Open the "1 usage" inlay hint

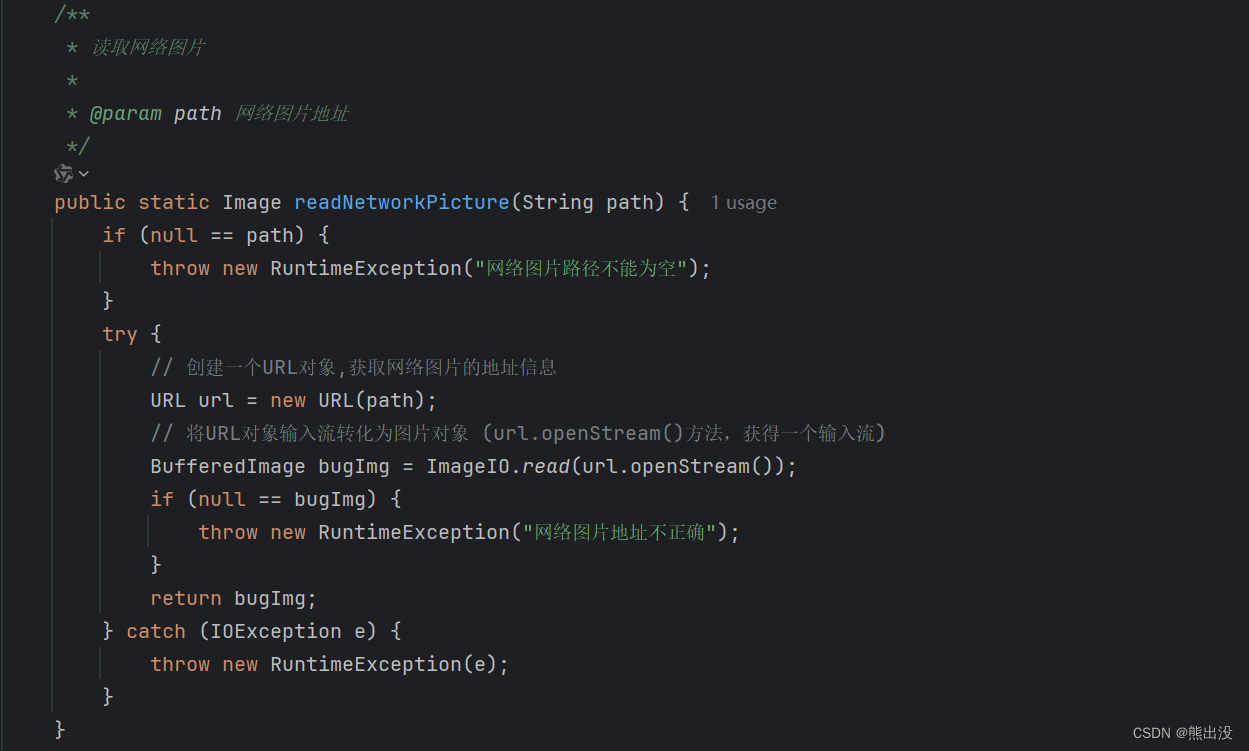click(743, 203)
